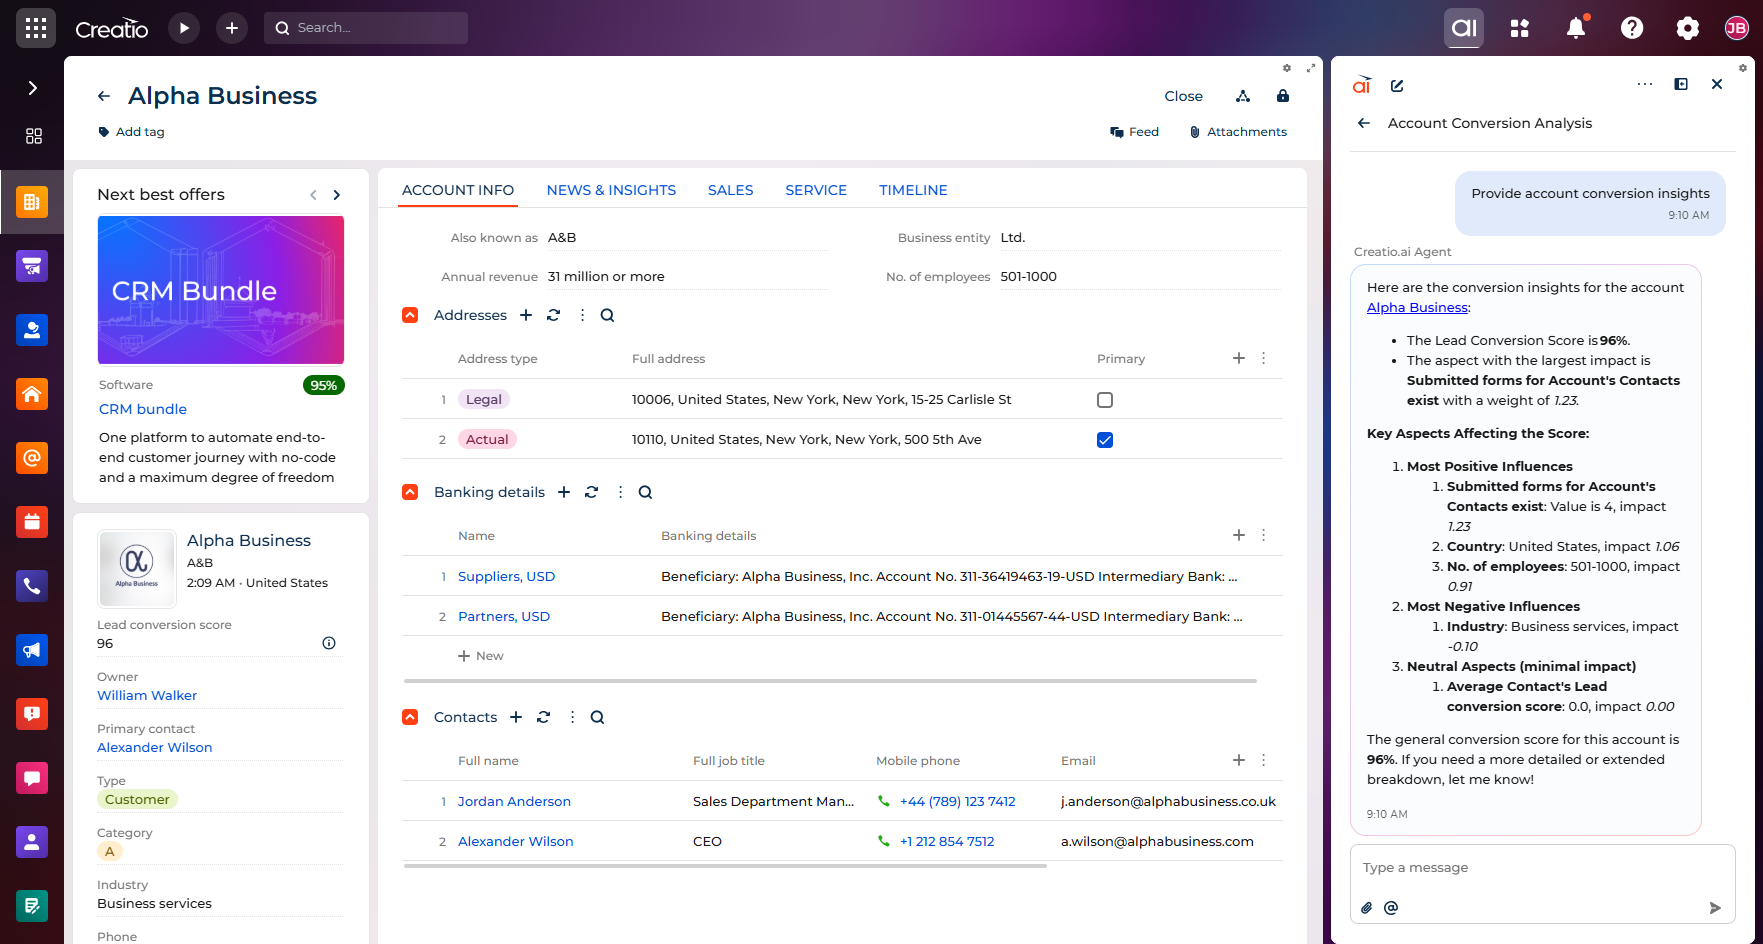The height and width of the screenshot is (944, 1763).
Task: Refresh the Addresses list
Action: (x=553, y=315)
